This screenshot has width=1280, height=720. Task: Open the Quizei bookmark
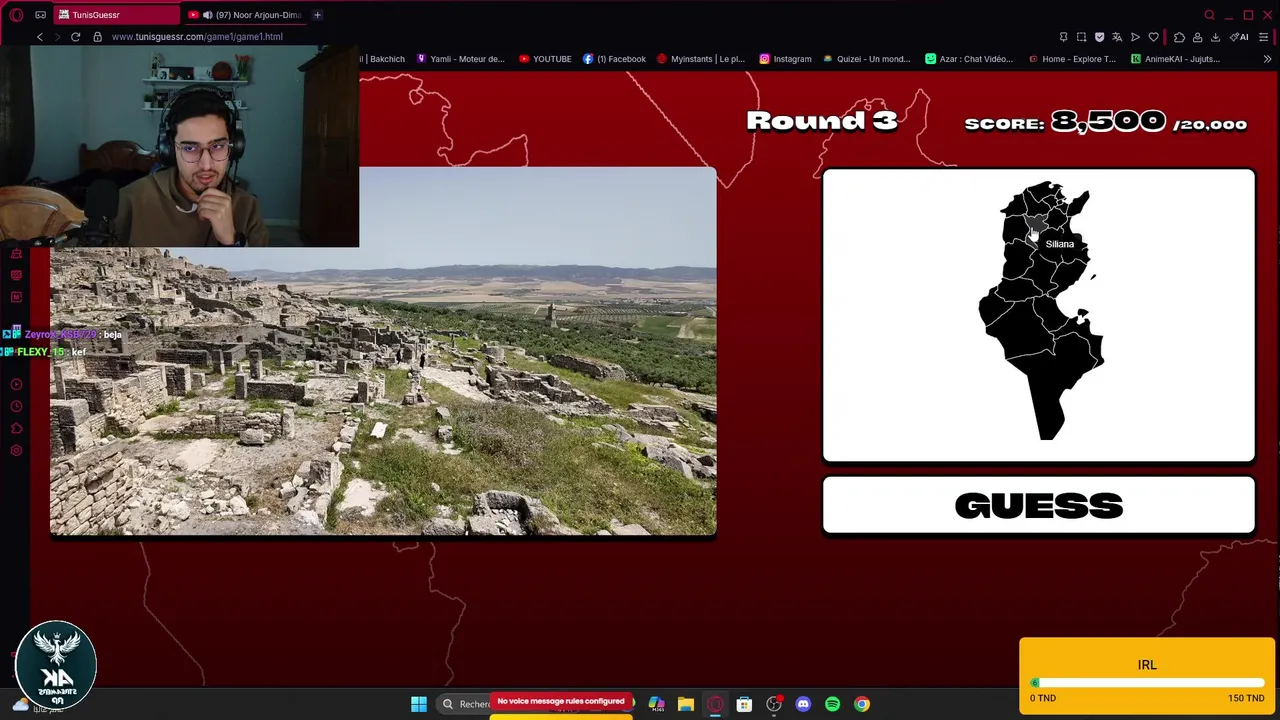(866, 59)
